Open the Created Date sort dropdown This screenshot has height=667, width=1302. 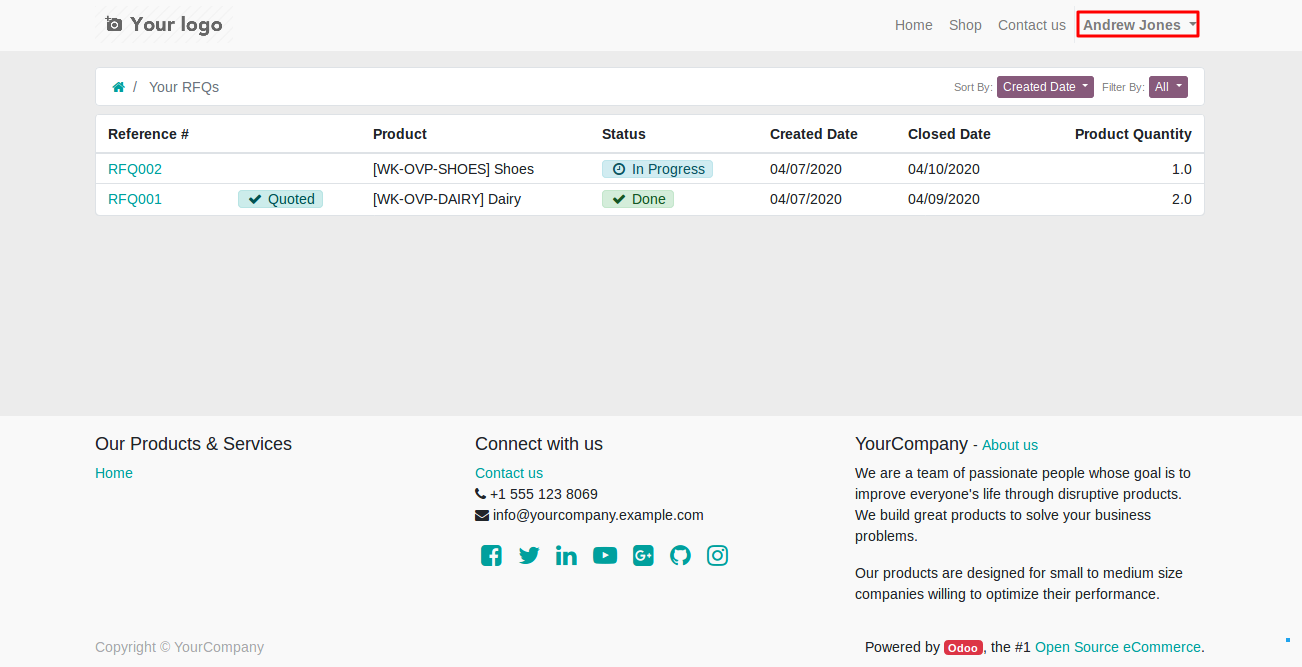point(1045,87)
